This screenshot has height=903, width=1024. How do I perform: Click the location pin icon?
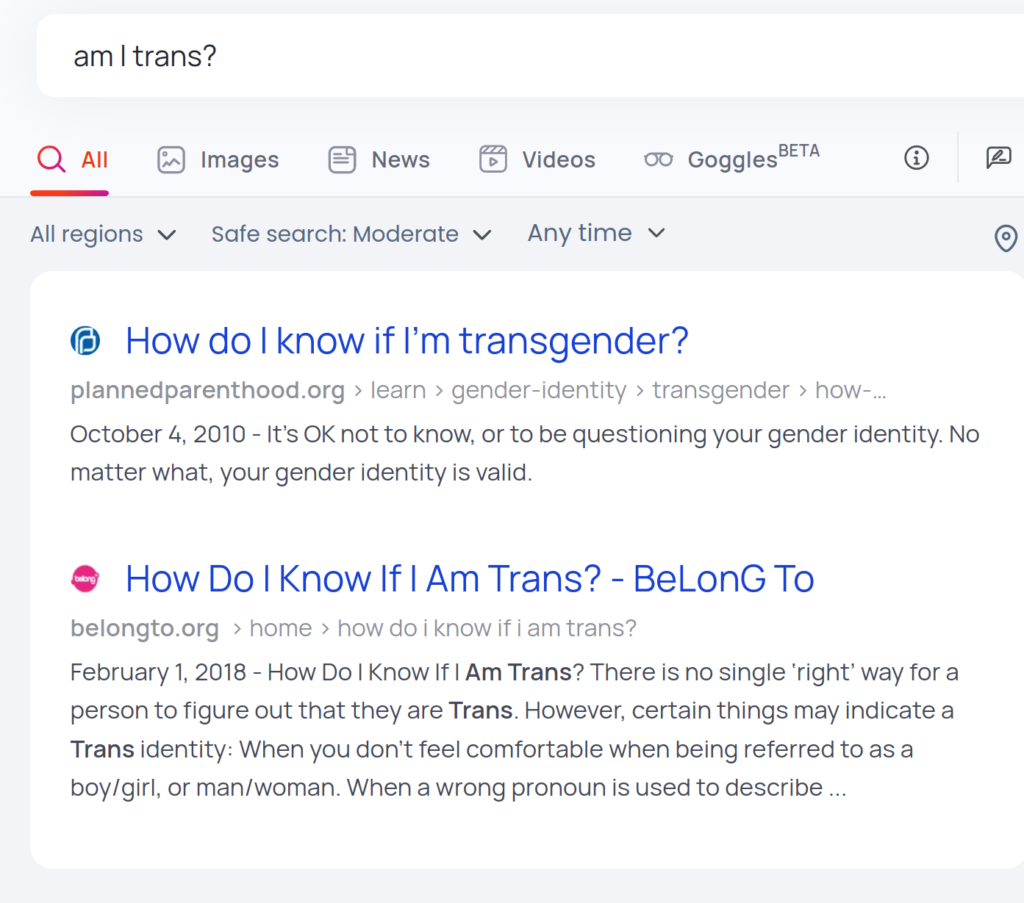point(1005,238)
